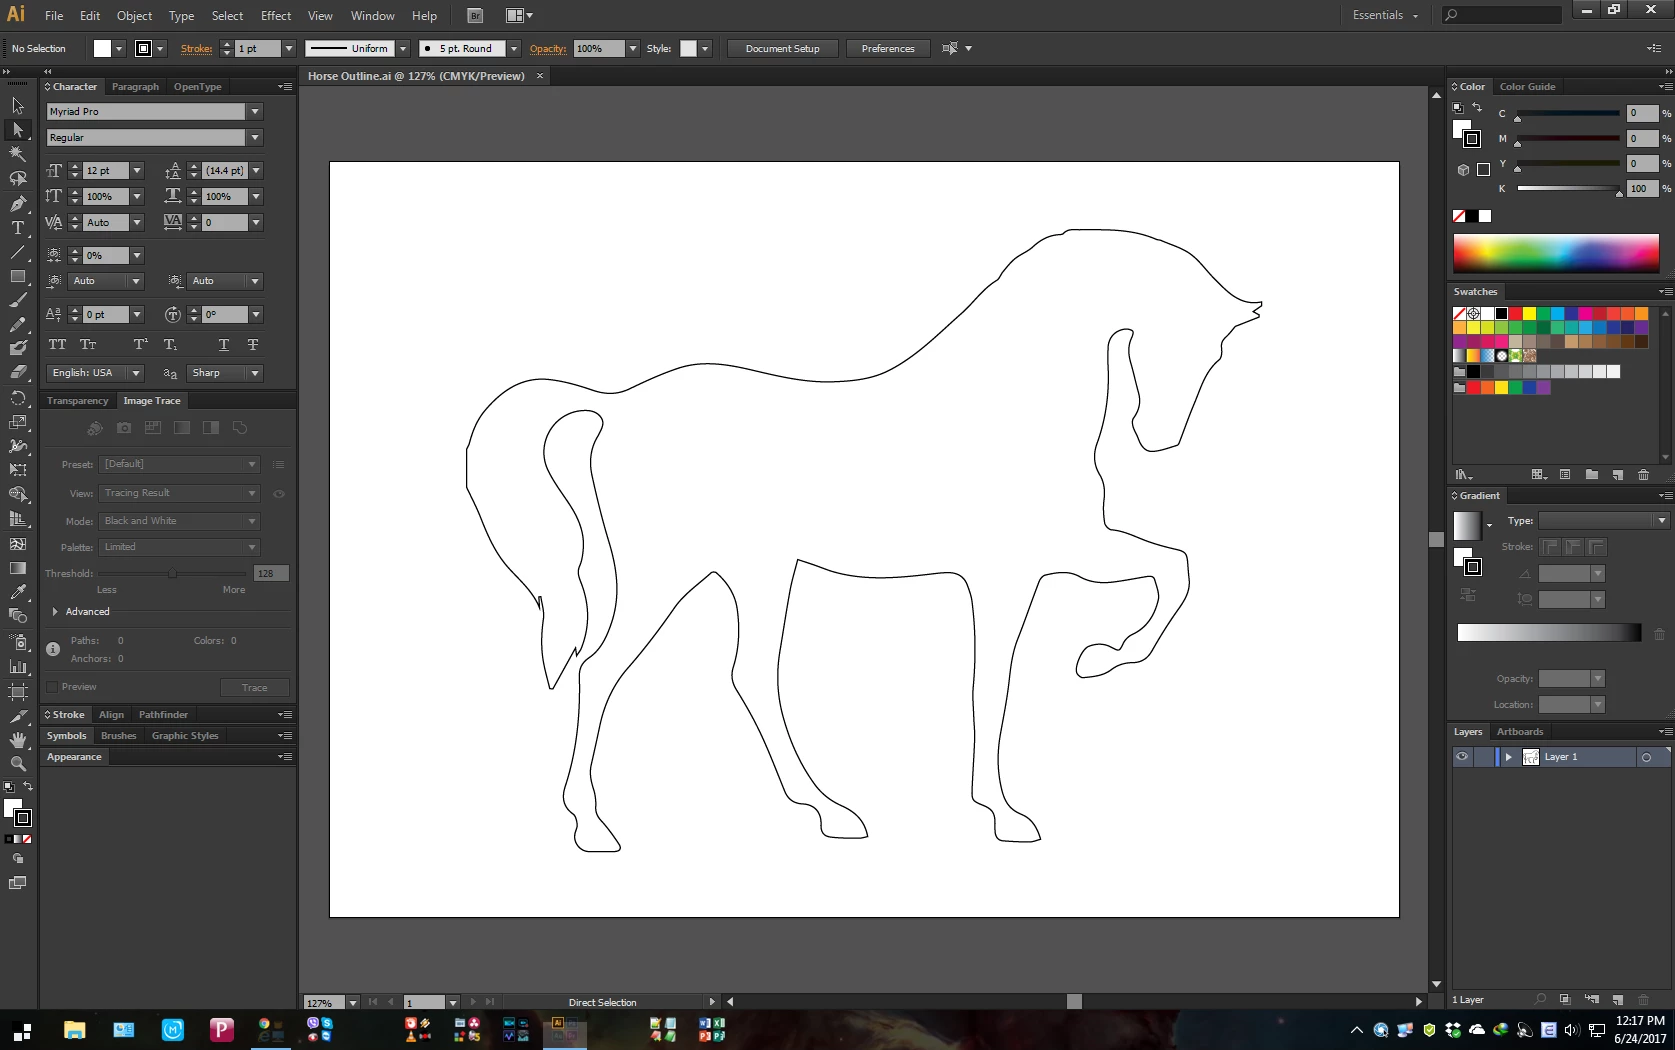Select the Selection tool arrow

[x=17, y=105]
